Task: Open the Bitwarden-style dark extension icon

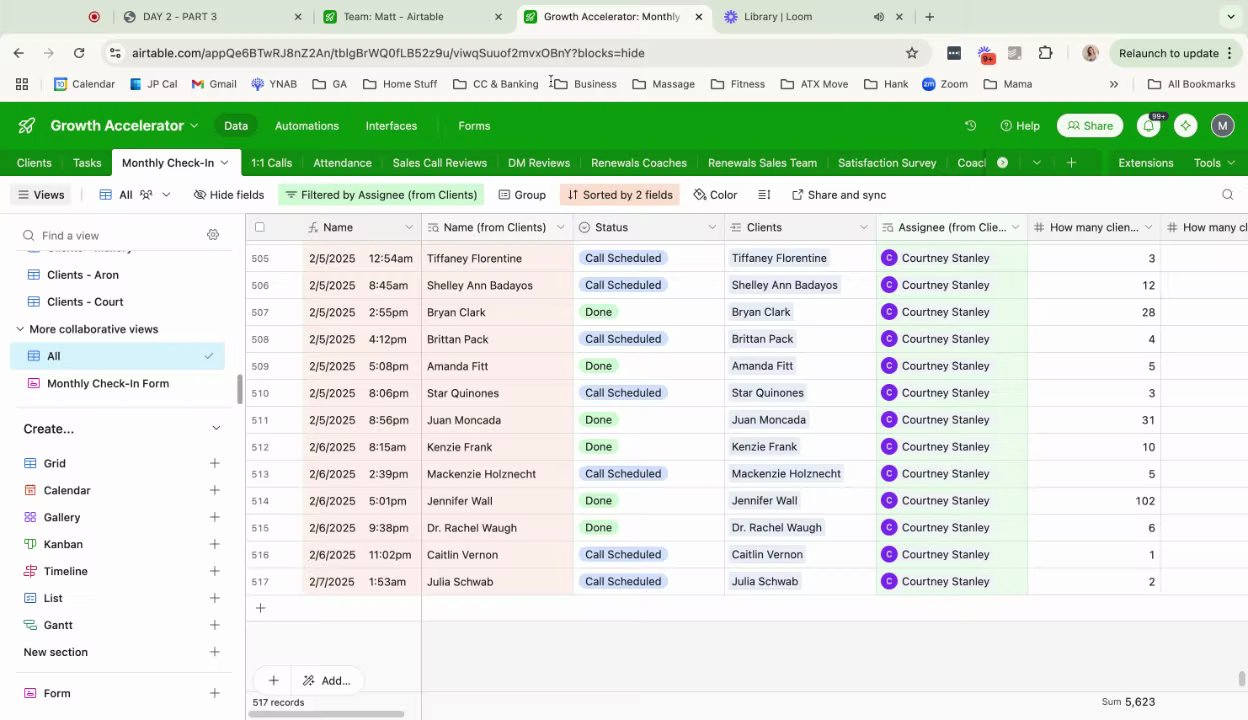Action: pos(954,53)
